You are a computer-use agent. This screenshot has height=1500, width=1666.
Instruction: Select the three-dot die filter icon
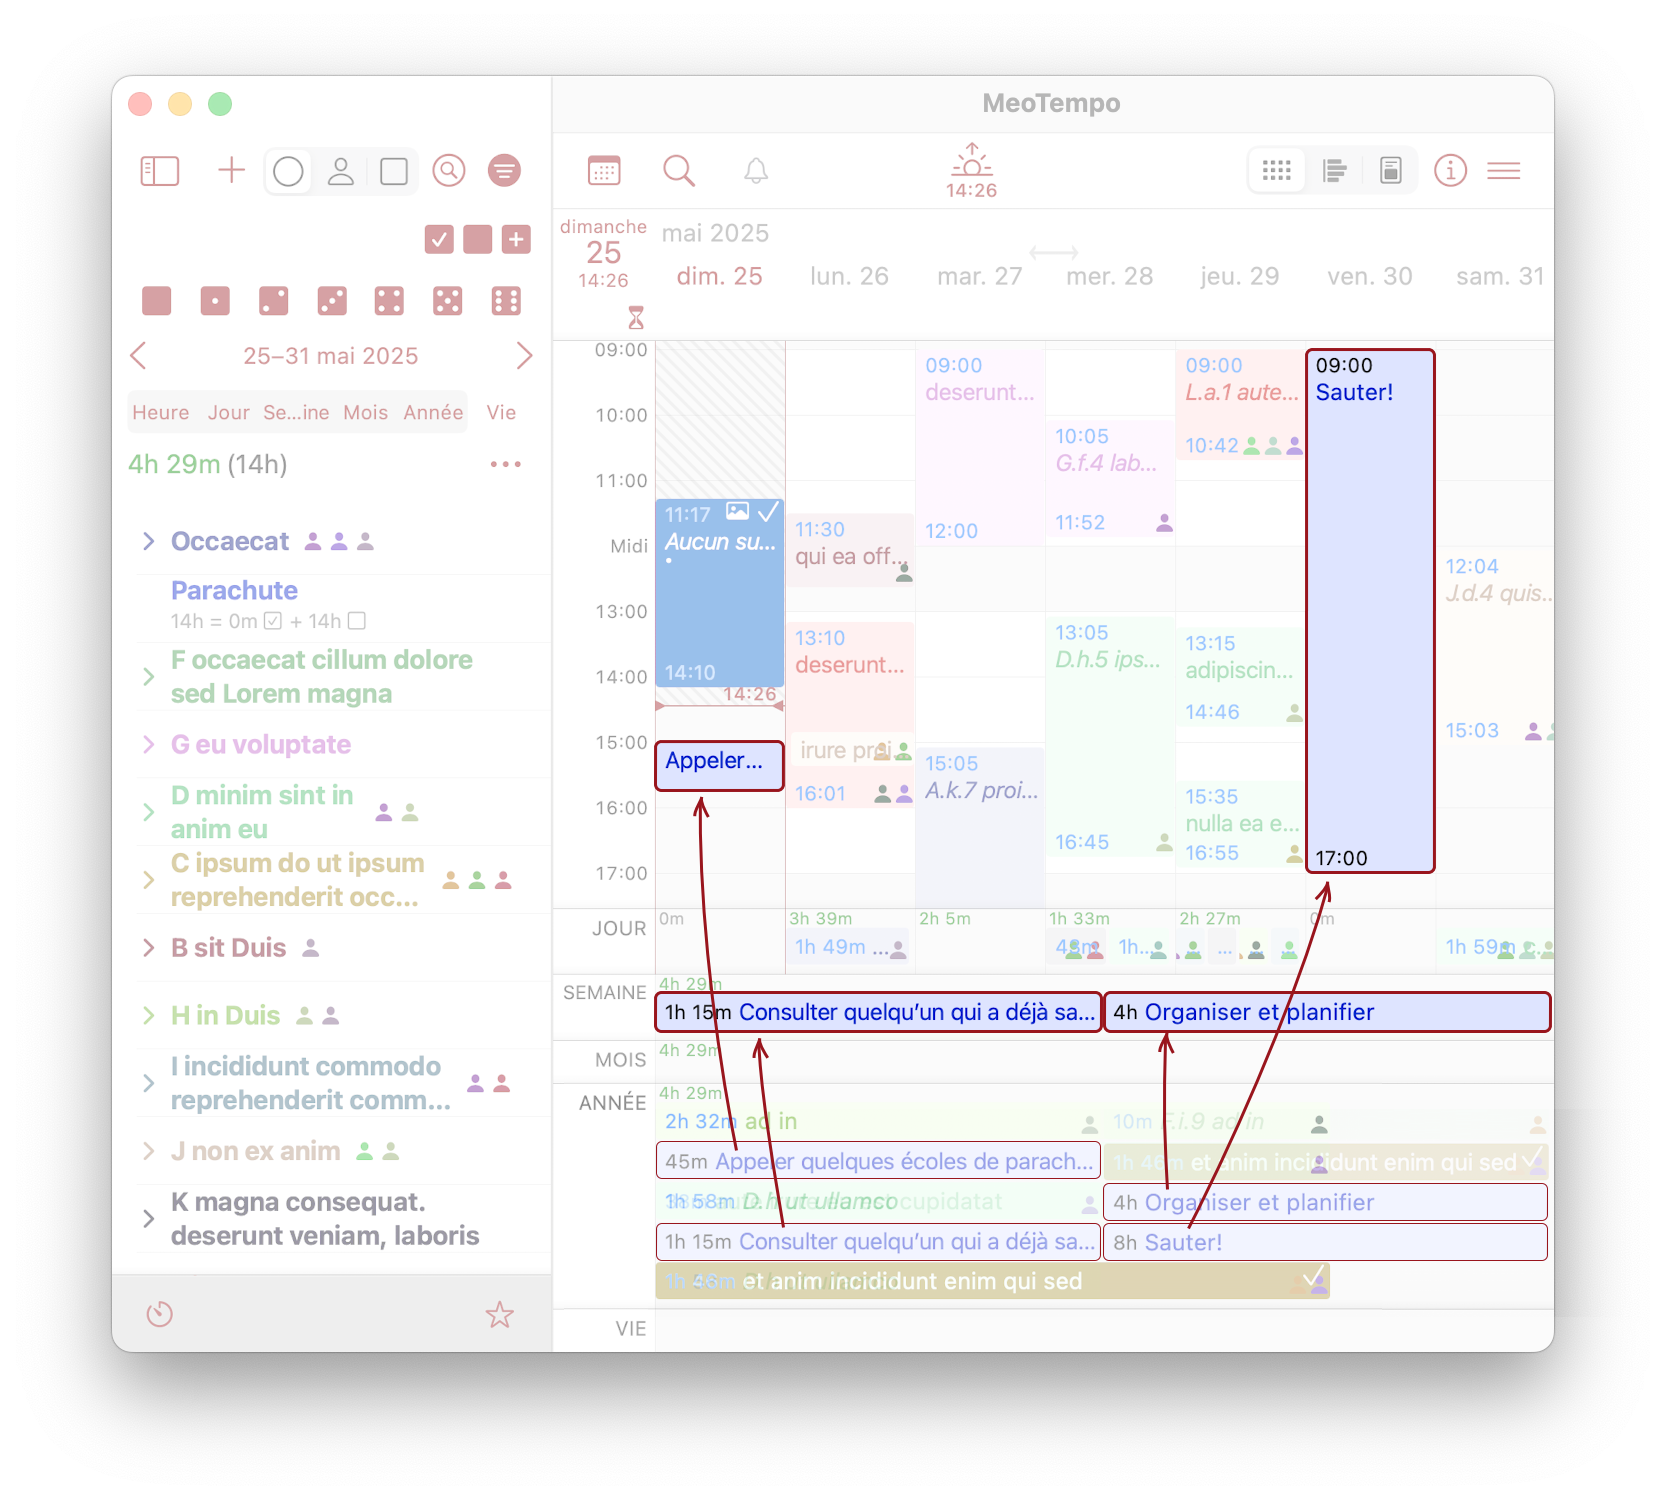click(x=332, y=301)
